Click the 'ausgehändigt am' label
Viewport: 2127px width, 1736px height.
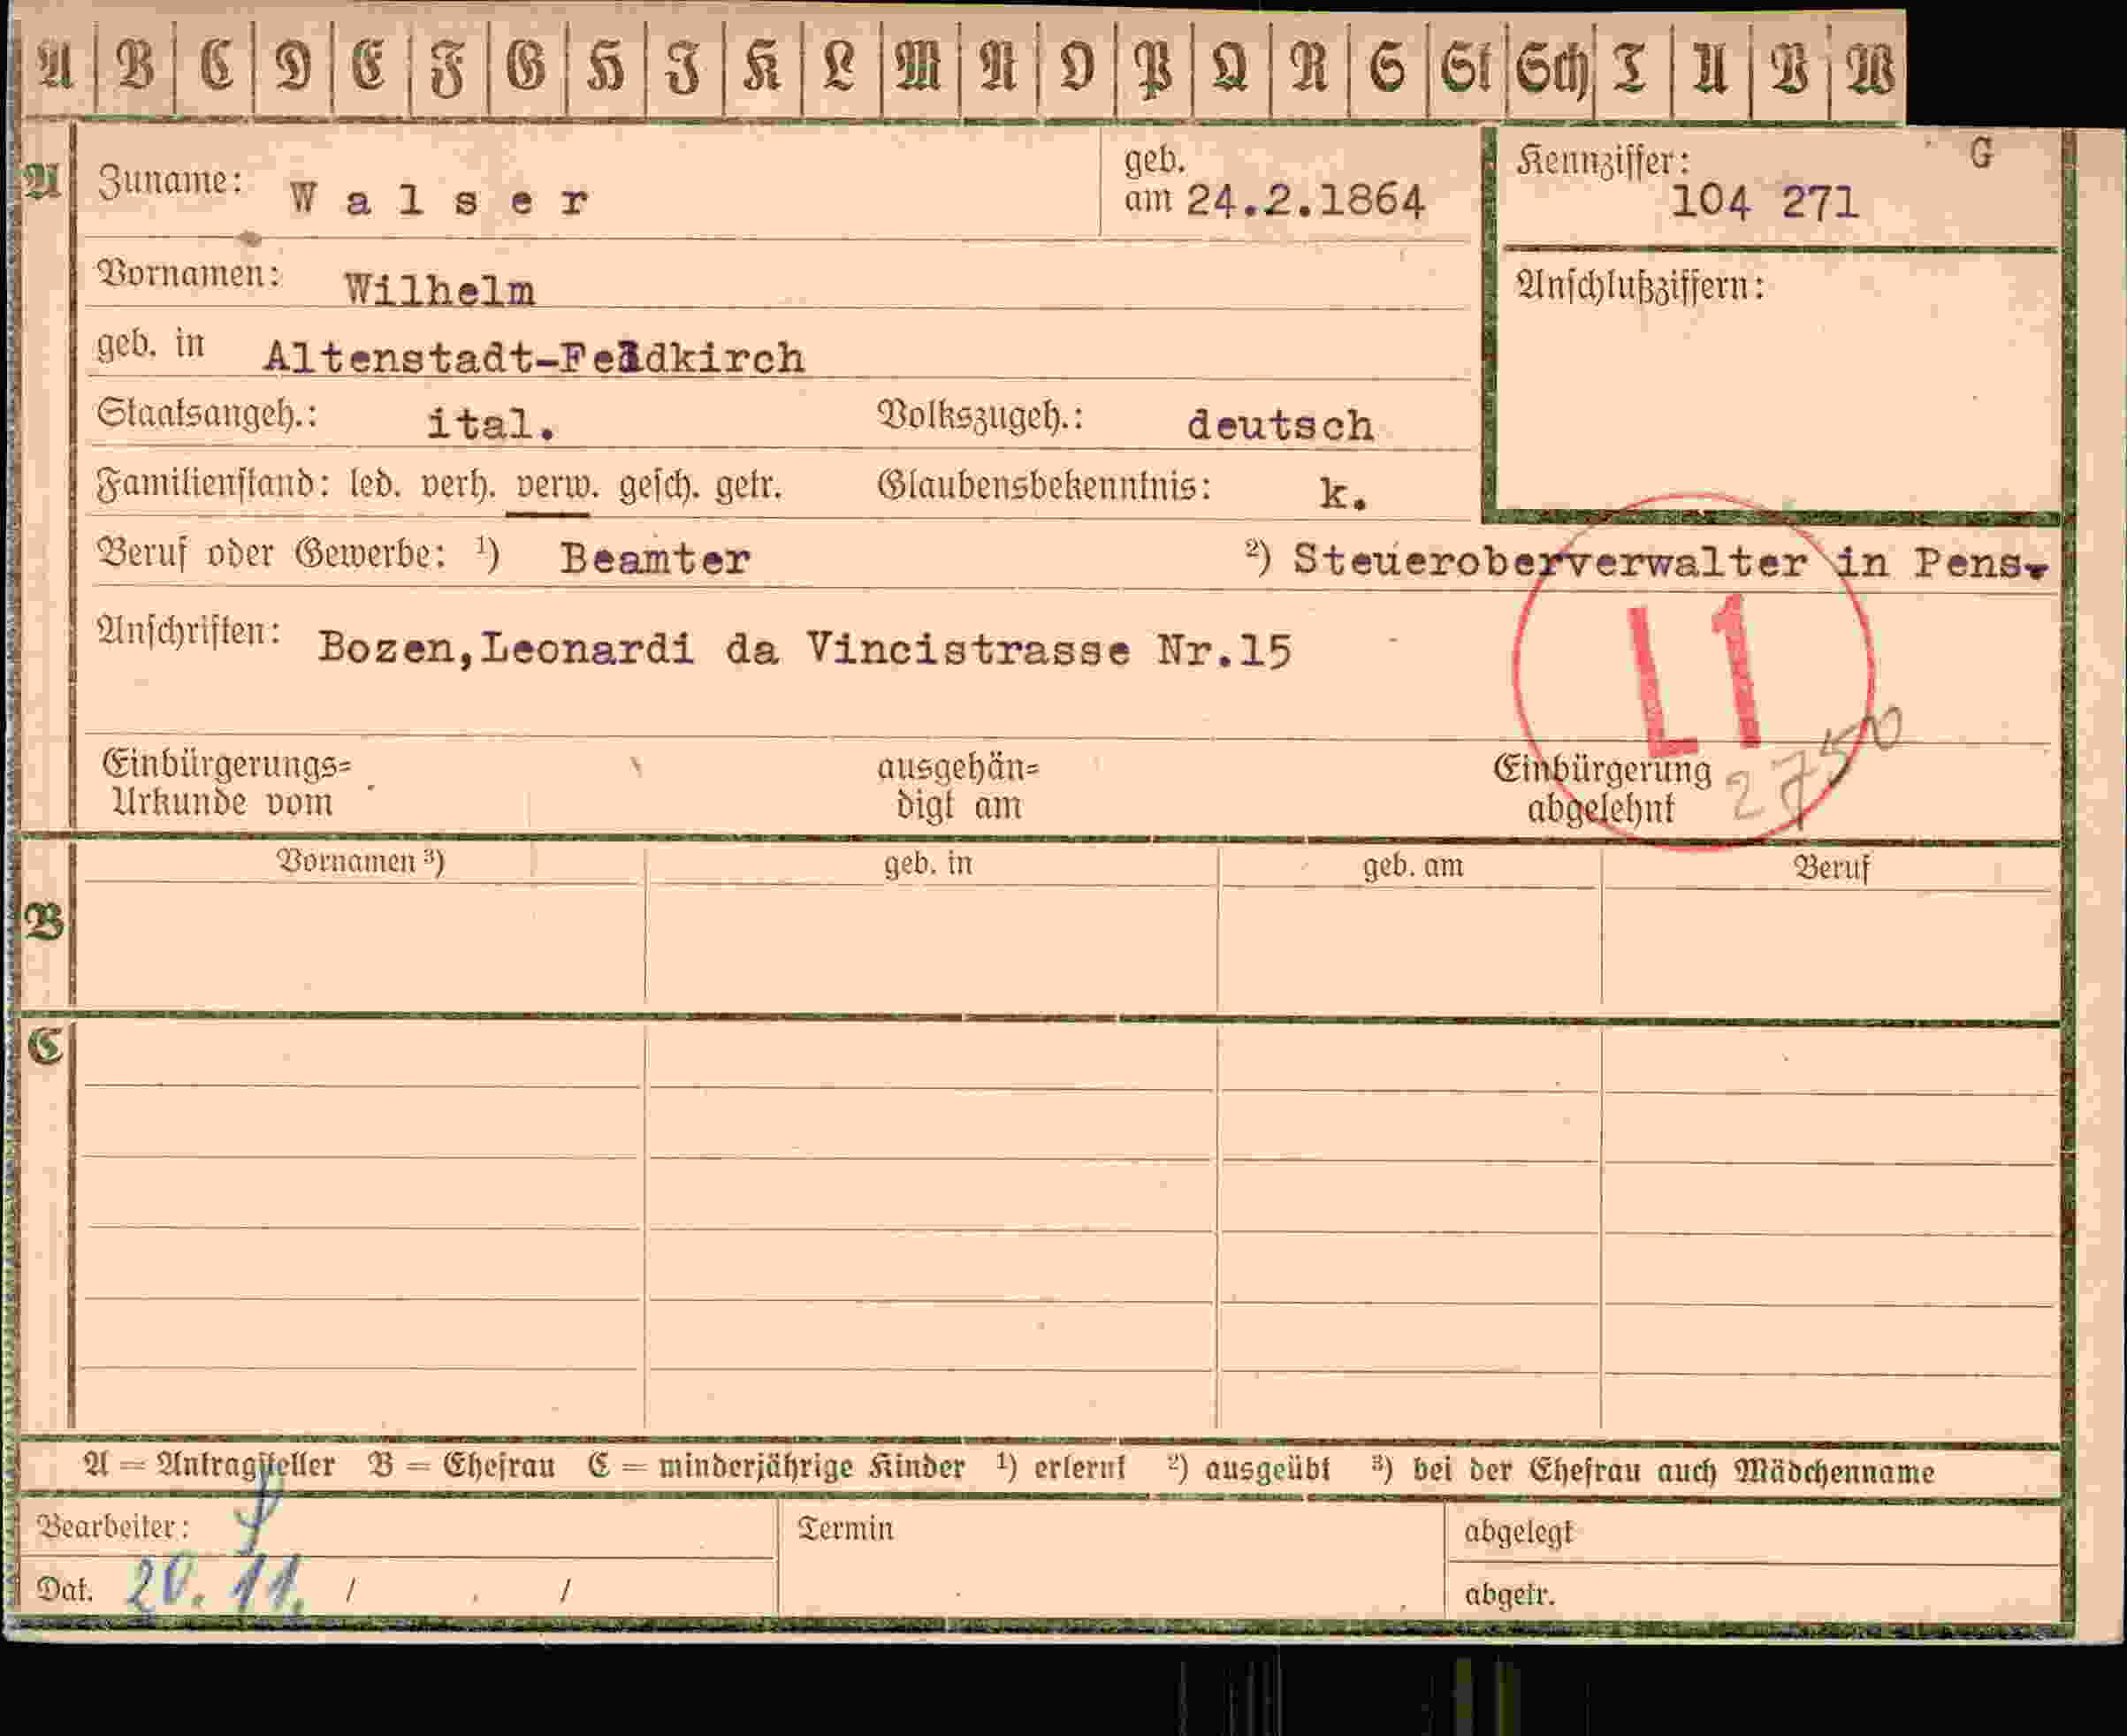click(x=958, y=786)
